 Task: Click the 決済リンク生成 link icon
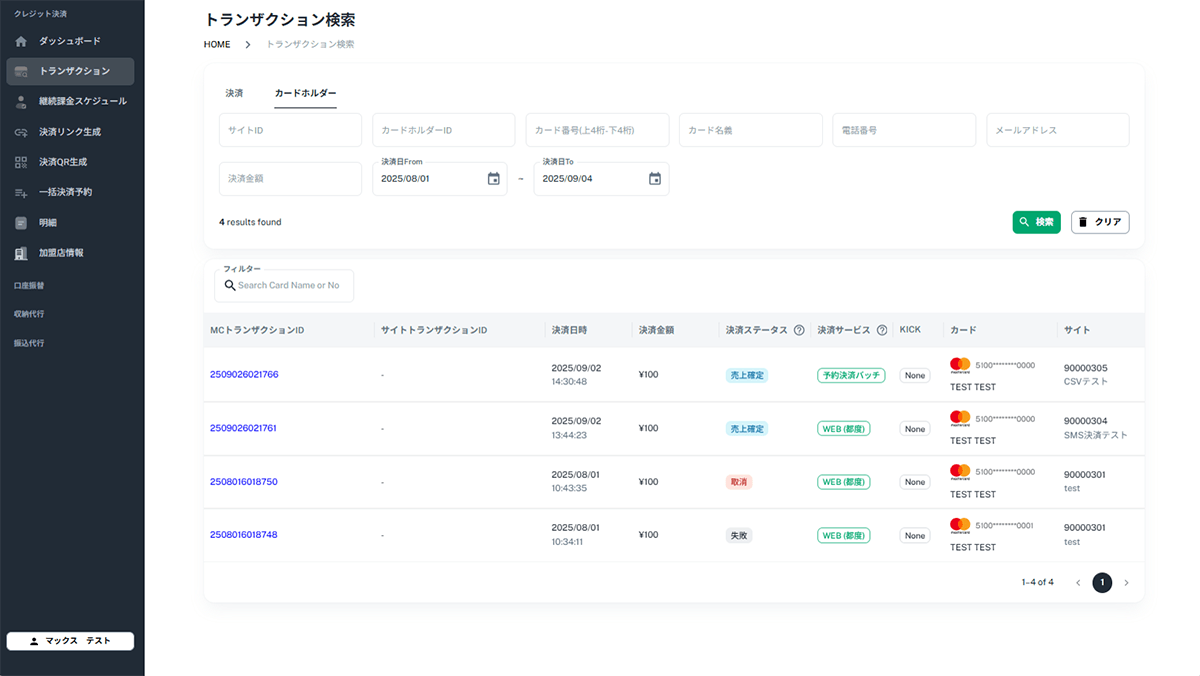coord(21,132)
